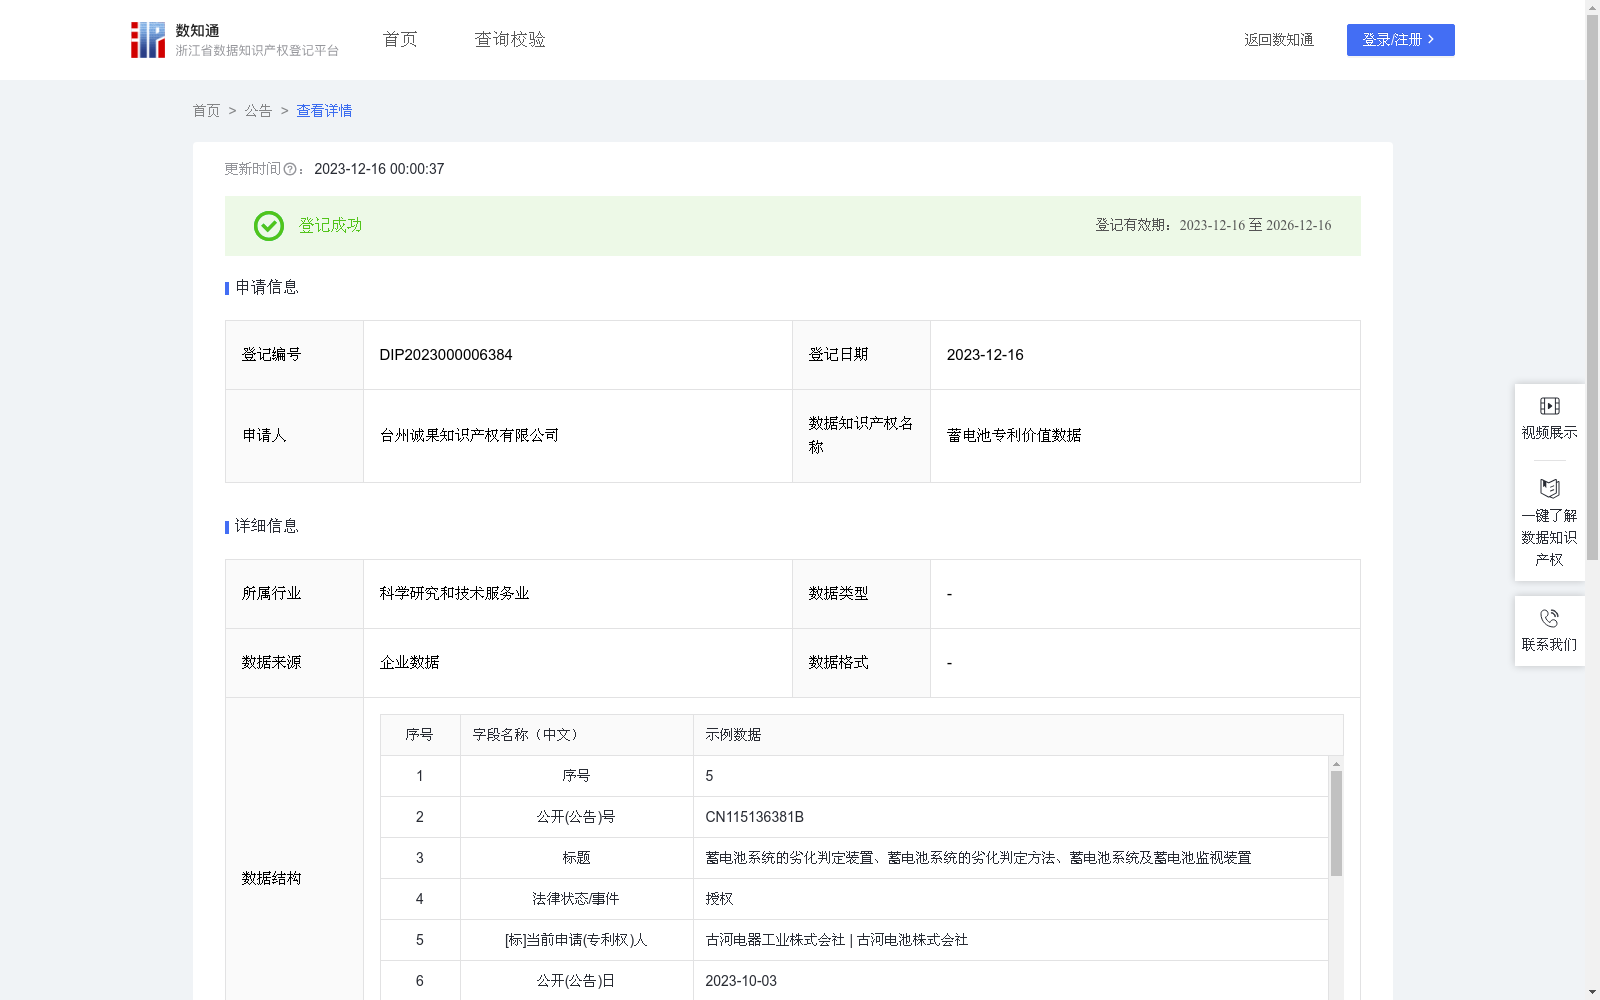
Task: Click the page vertical scrollbar thumb
Action: point(1593,287)
